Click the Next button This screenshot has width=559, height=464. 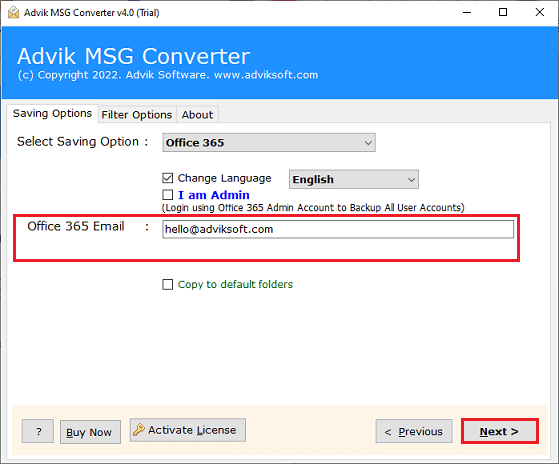click(x=499, y=431)
